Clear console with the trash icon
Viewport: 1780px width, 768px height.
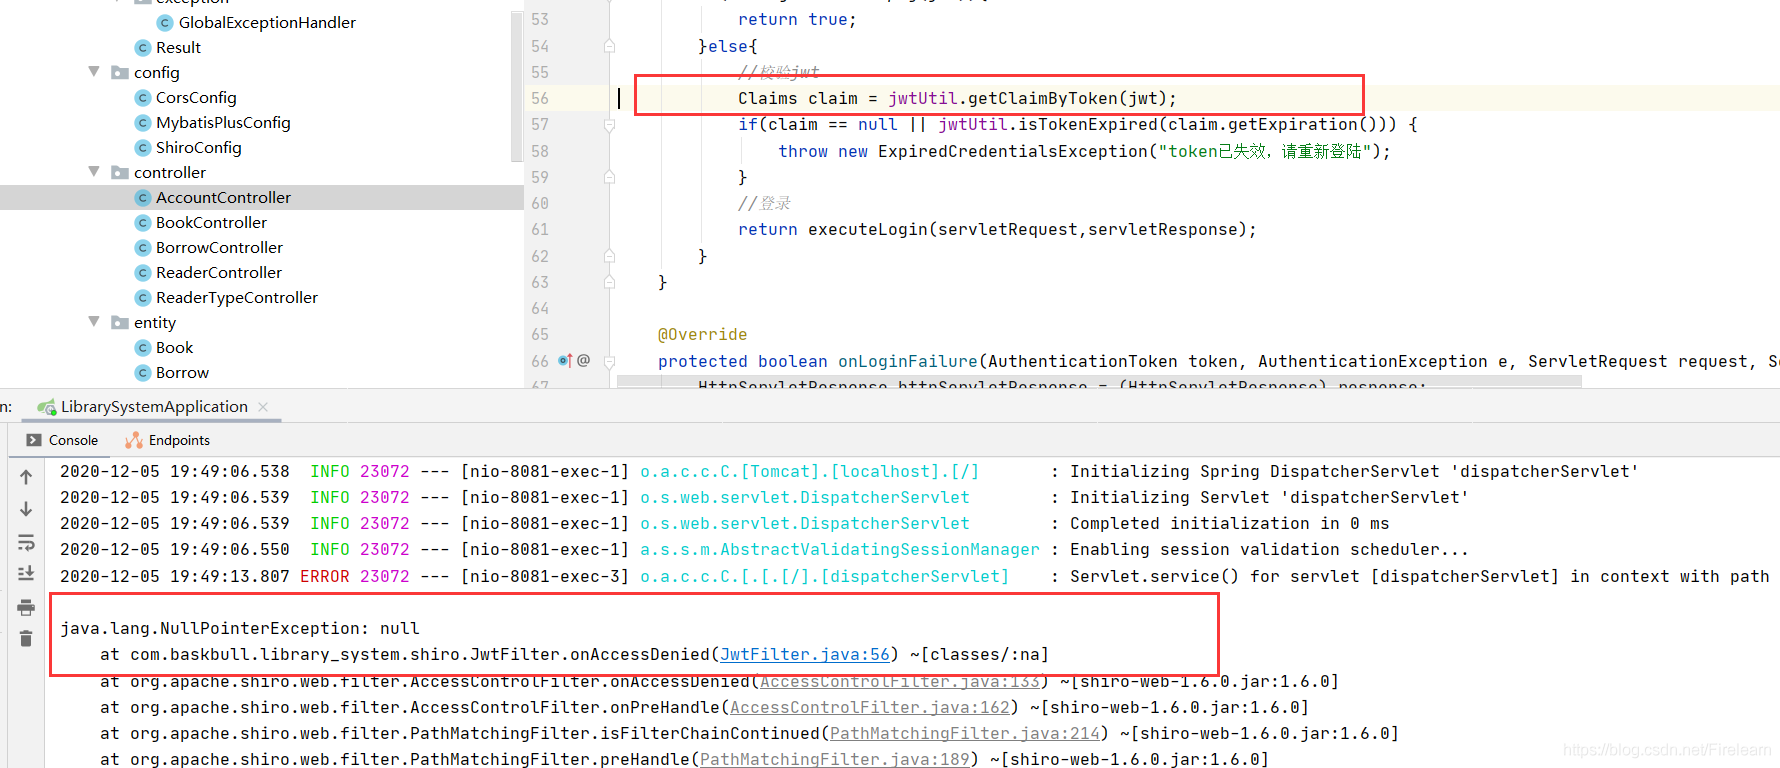point(26,639)
